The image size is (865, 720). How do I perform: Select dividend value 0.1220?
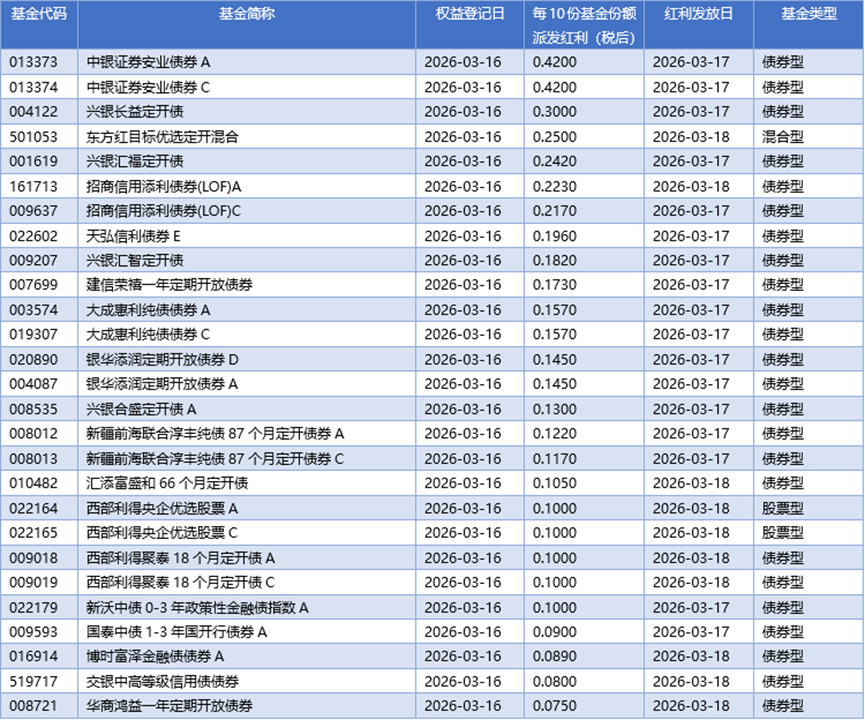click(554, 434)
